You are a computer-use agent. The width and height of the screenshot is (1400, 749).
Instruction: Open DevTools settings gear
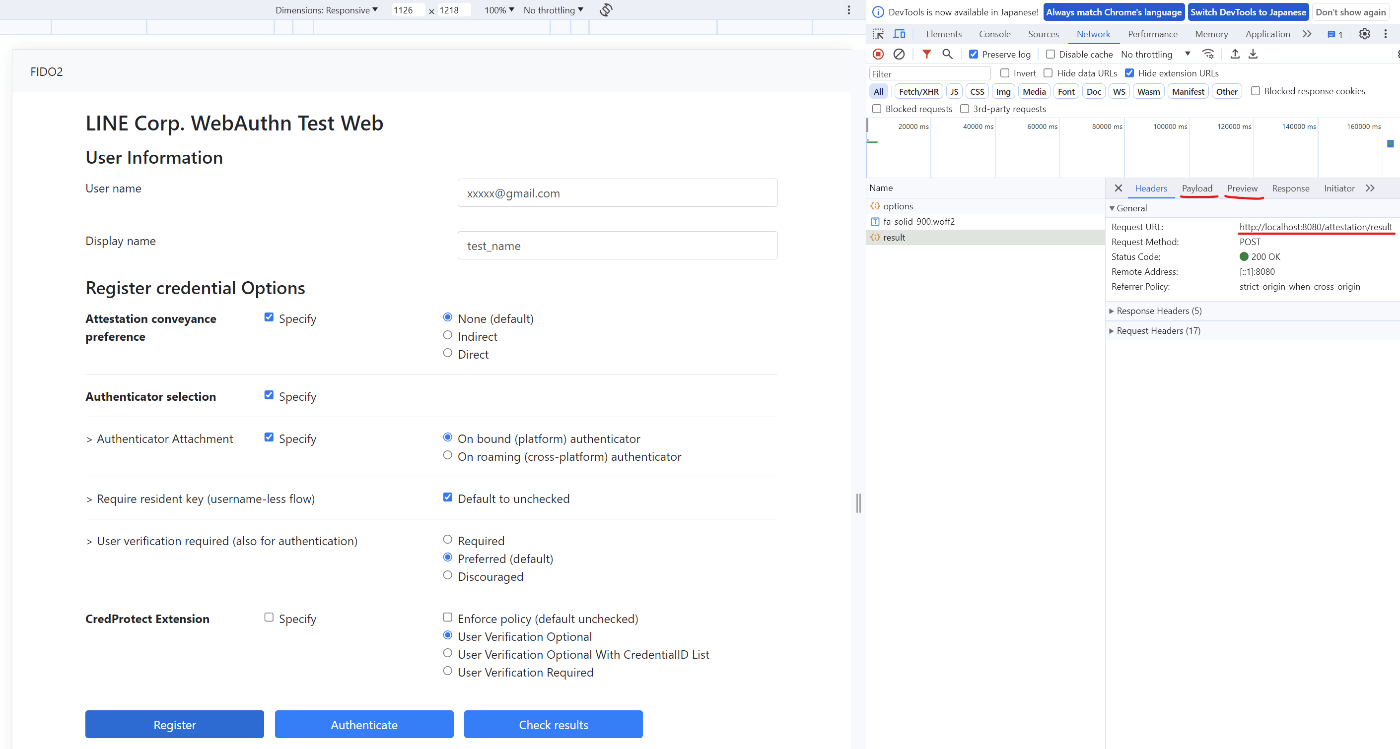[1365, 34]
